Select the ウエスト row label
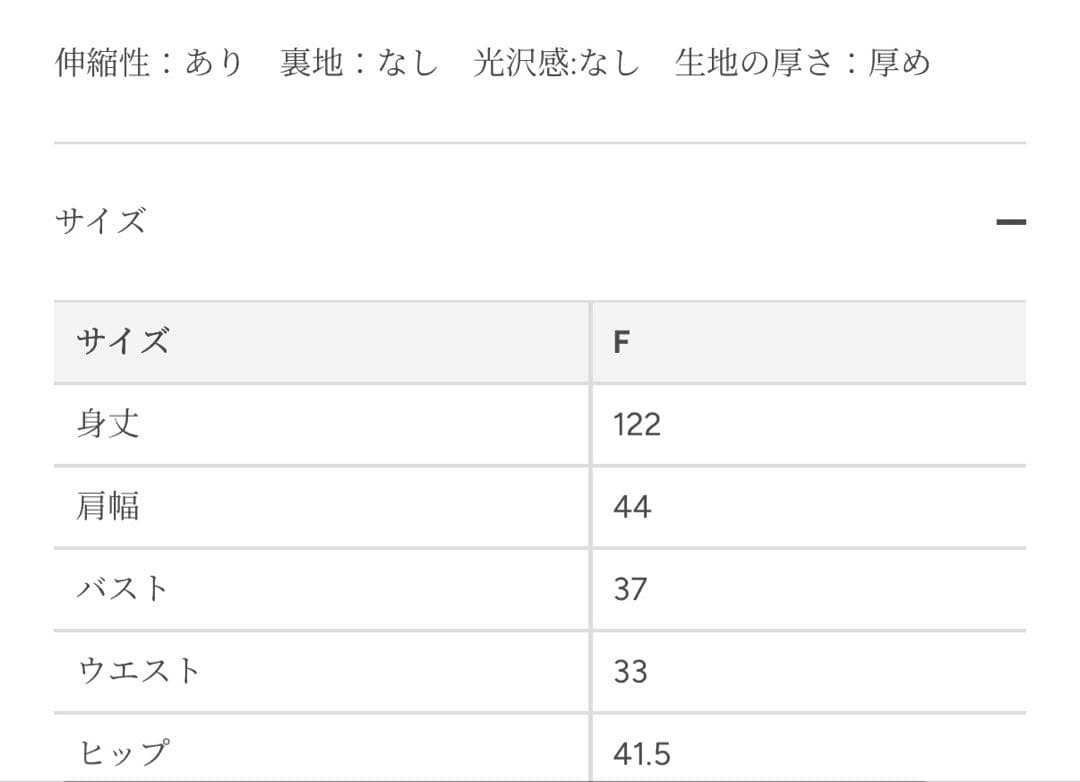Image resolution: width=1080 pixels, height=782 pixels. pyautogui.click(x=139, y=671)
